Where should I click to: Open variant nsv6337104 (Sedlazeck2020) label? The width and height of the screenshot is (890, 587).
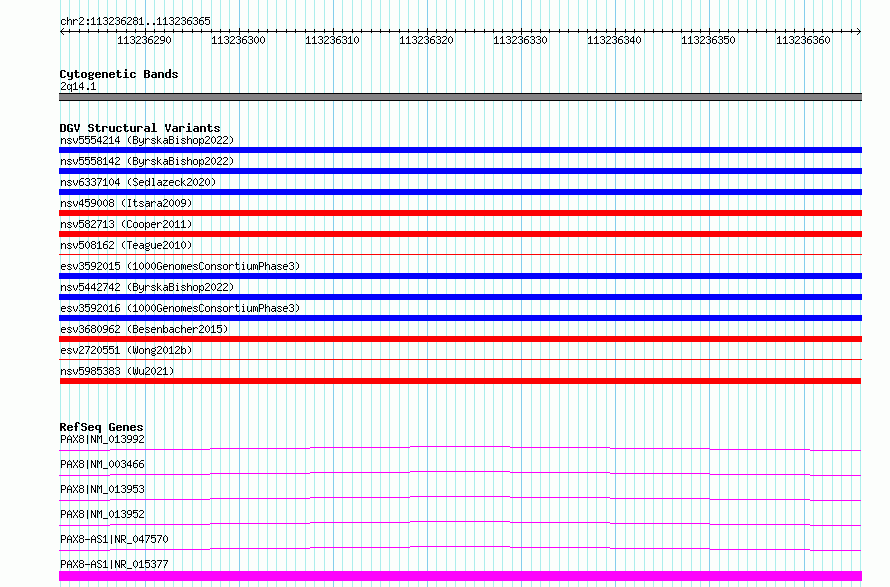pyautogui.click(x=138, y=182)
